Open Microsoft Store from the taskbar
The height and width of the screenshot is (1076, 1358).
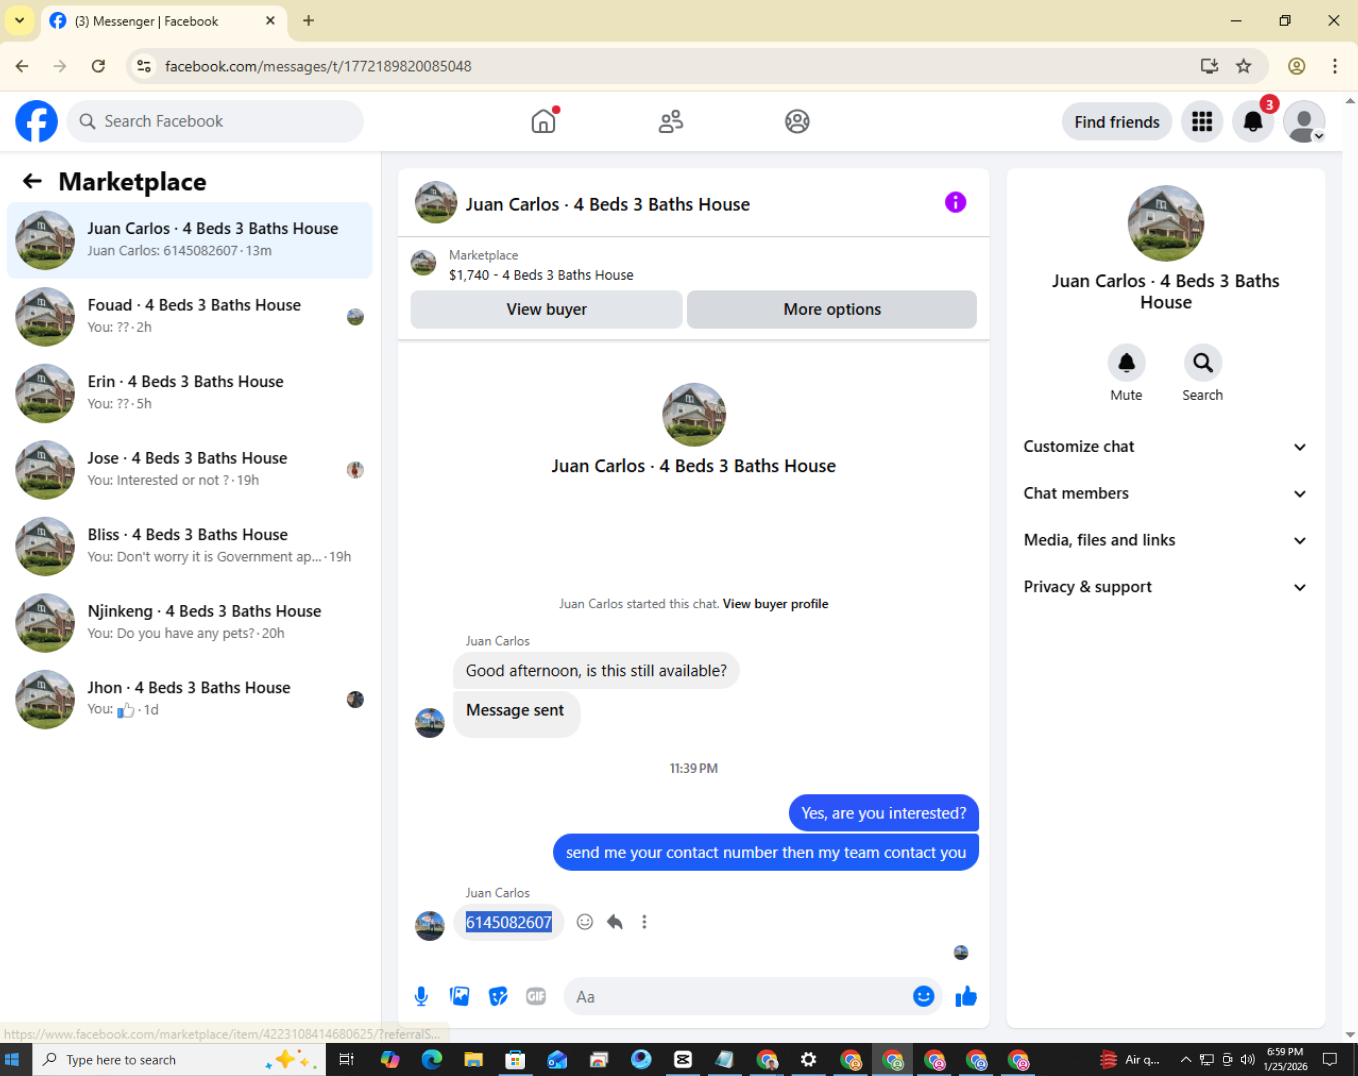coord(515,1060)
